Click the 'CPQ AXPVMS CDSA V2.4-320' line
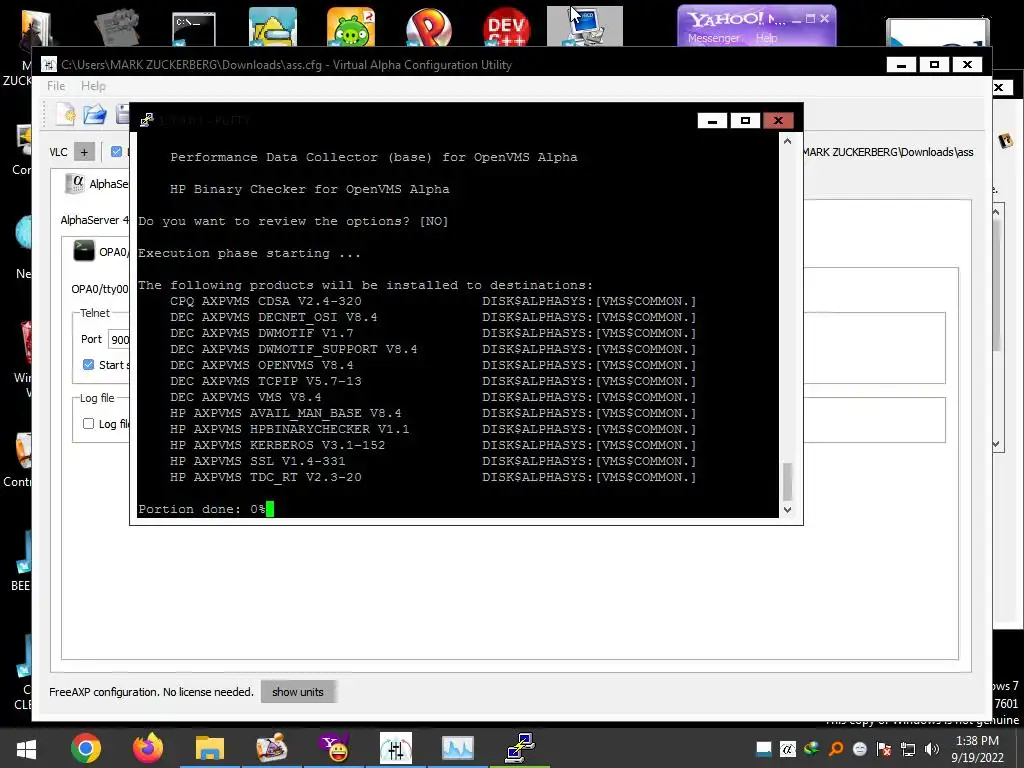 tap(266, 301)
